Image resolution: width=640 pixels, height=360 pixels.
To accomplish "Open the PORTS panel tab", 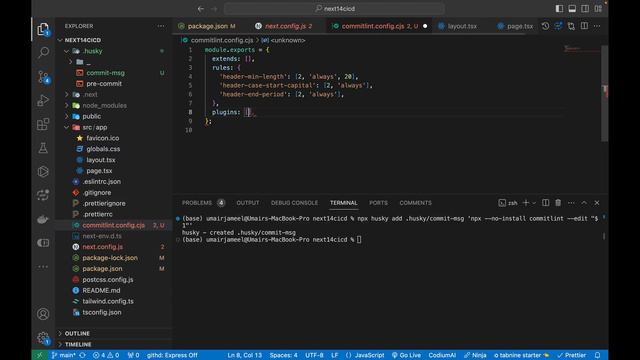I will tap(378, 203).
